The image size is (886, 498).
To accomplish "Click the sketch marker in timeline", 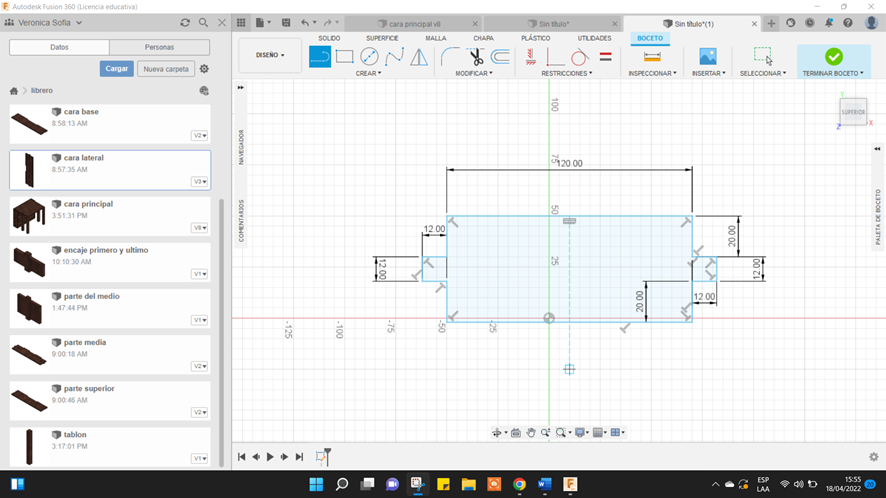I will pyautogui.click(x=322, y=457).
